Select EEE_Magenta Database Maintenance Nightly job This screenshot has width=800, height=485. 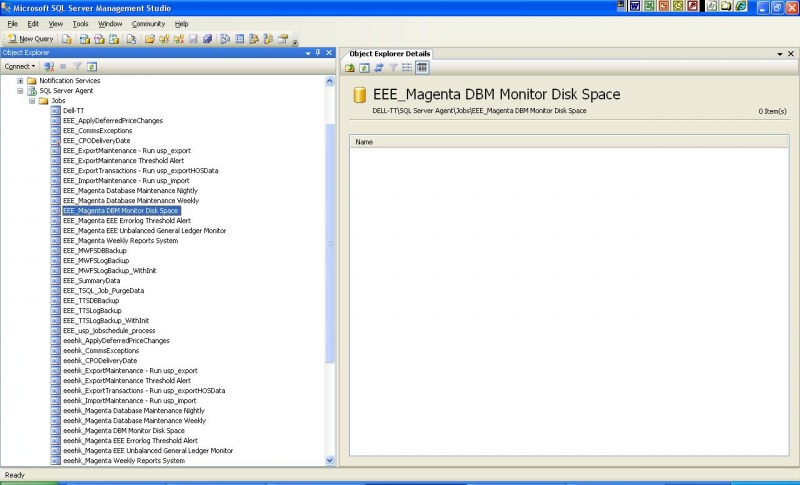[130, 191]
